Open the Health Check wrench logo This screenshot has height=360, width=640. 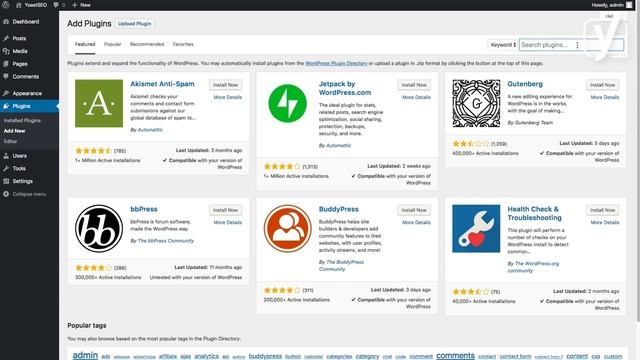tap(476, 229)
